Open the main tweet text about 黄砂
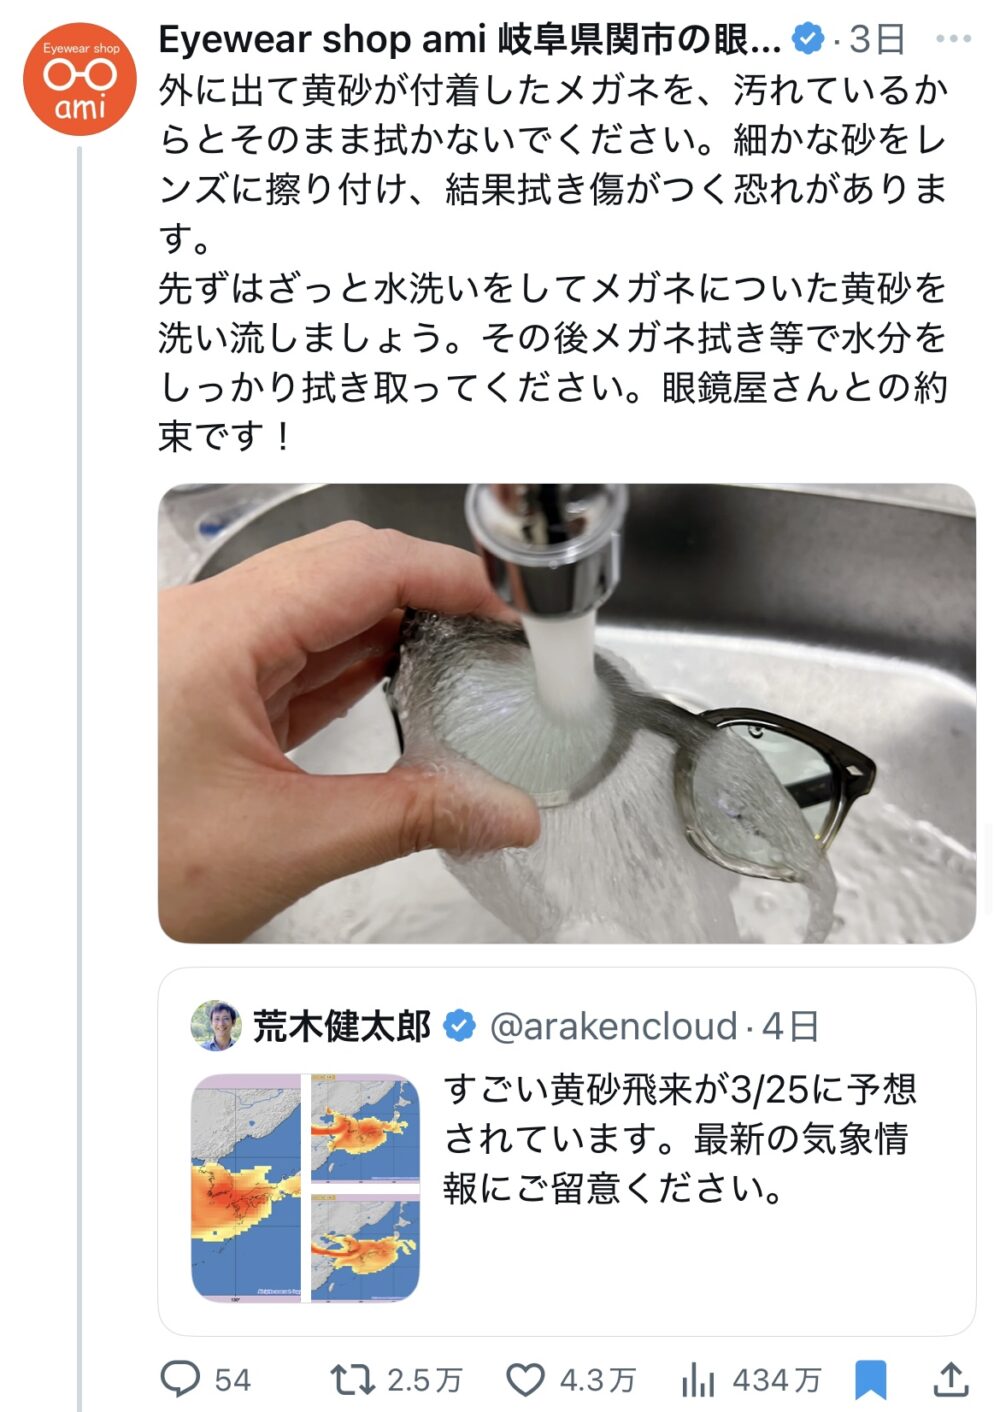Image resolution: width=1000 pixels, height=1412 pixels. 553,262
